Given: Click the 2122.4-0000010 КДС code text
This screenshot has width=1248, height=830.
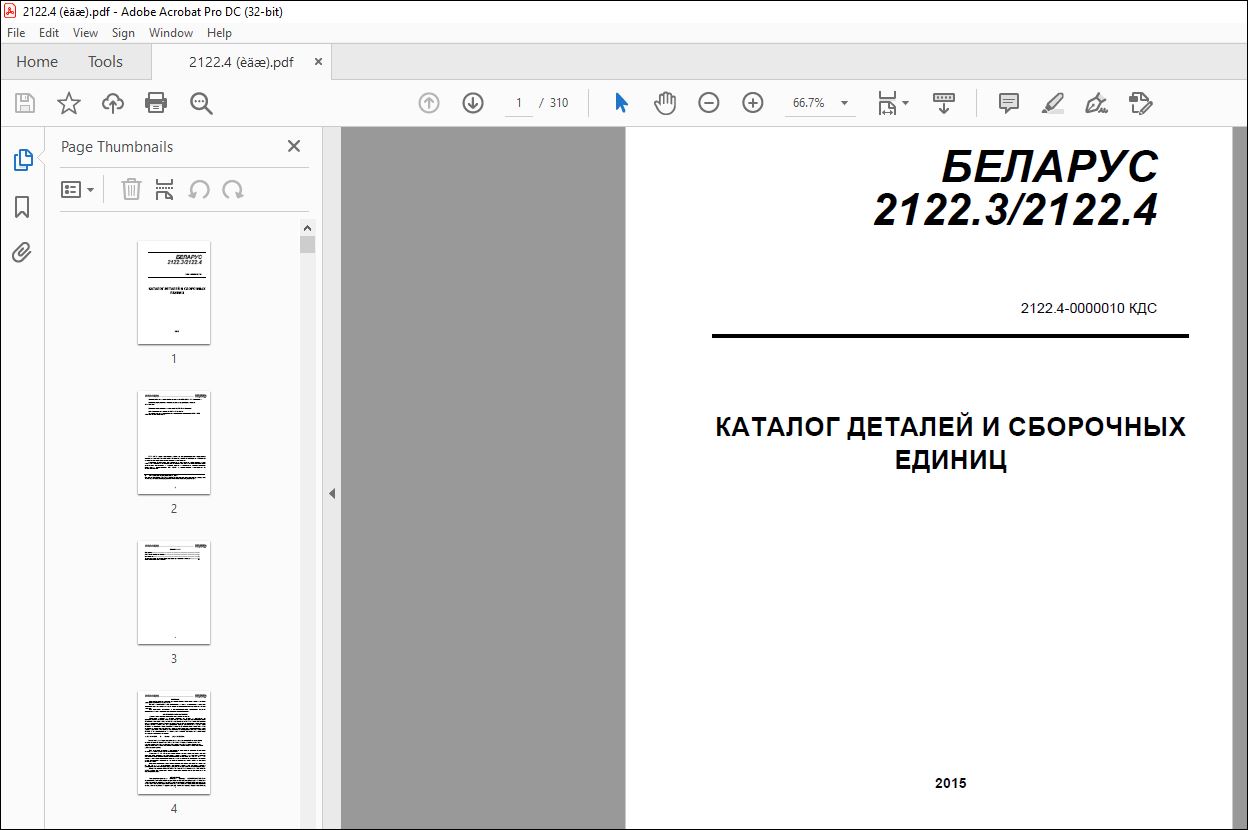Looking at the screenshot, I should pos(1089,308).
